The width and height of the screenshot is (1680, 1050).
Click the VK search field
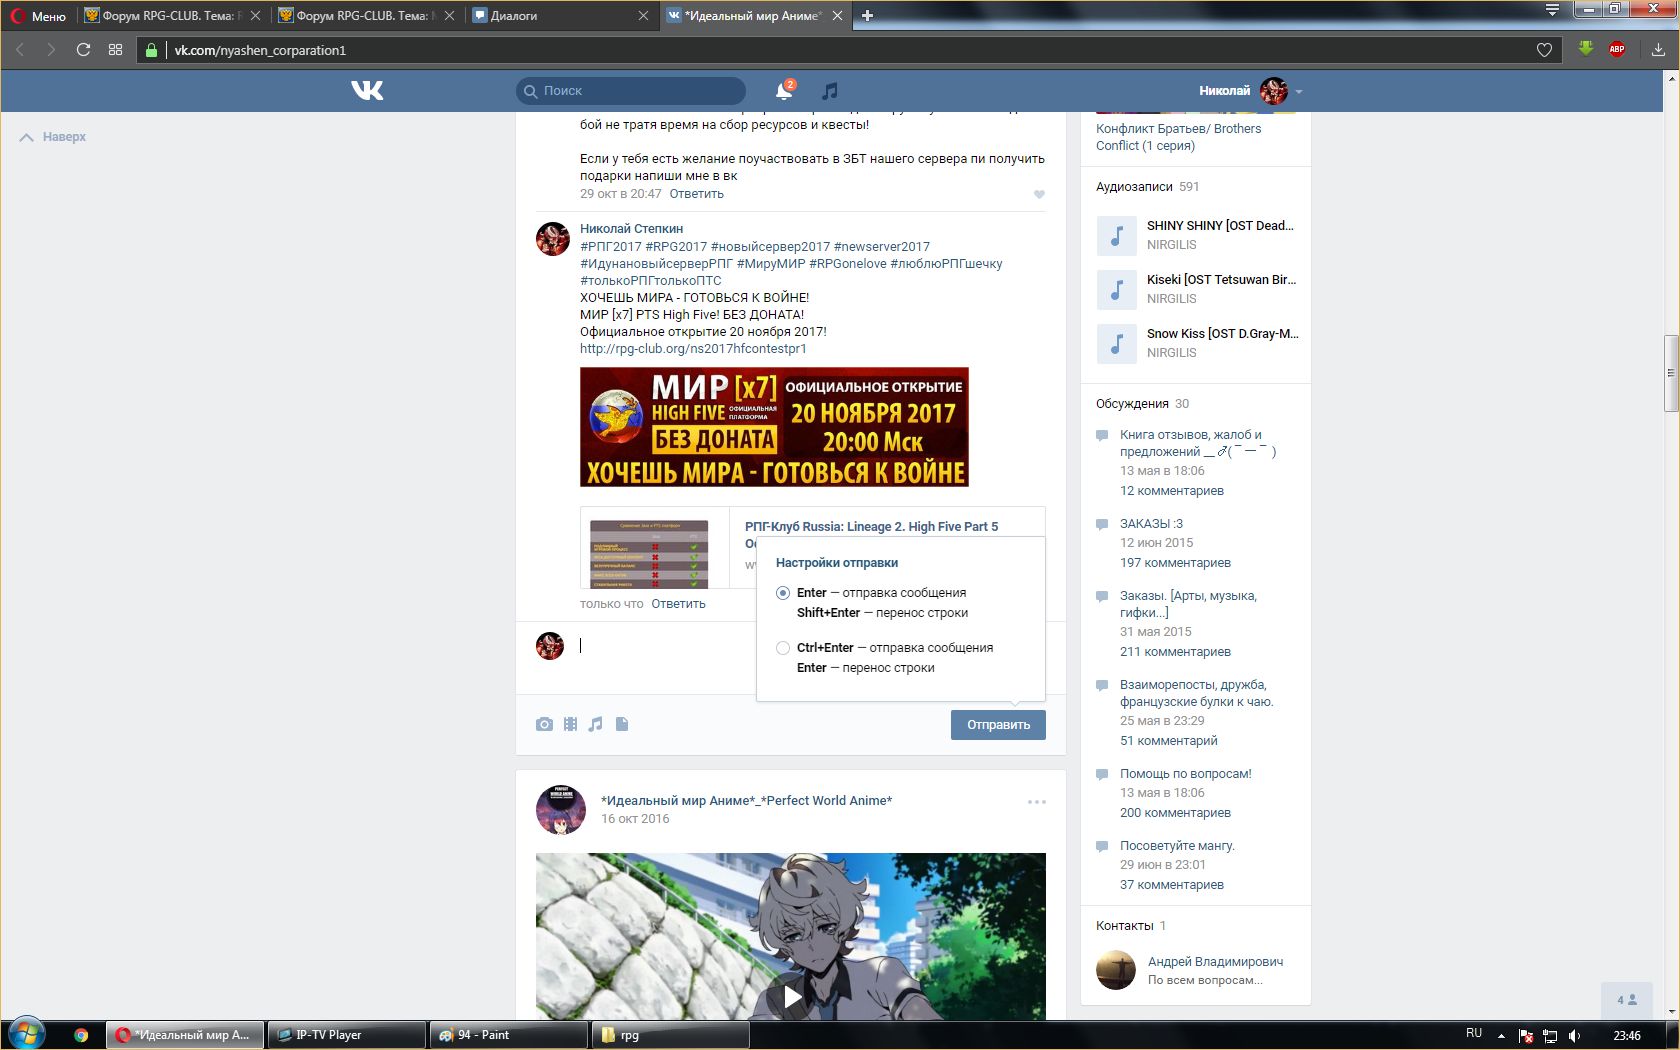tap(631, 91)
